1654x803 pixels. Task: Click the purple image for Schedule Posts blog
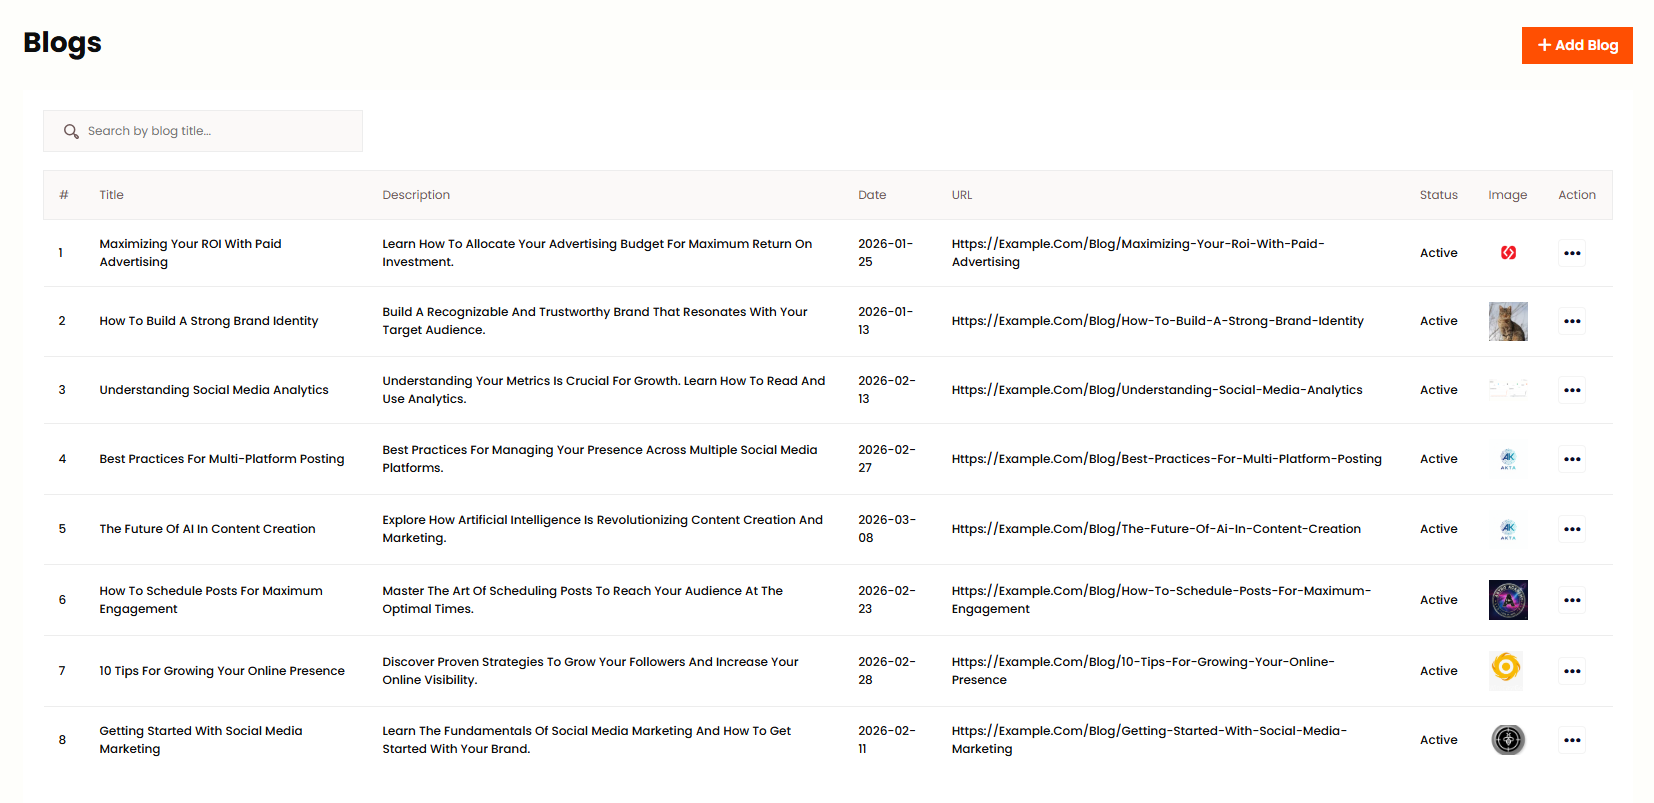click(1507, 600)
